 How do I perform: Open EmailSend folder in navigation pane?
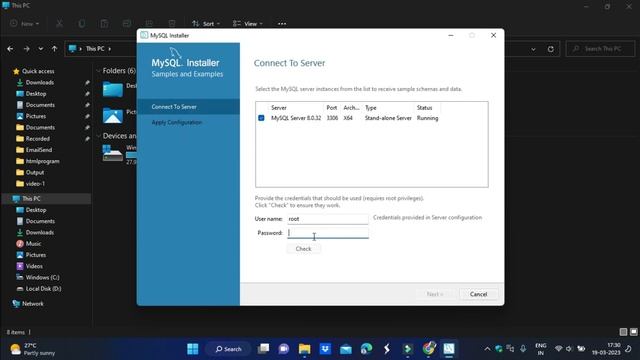(39, 150)
